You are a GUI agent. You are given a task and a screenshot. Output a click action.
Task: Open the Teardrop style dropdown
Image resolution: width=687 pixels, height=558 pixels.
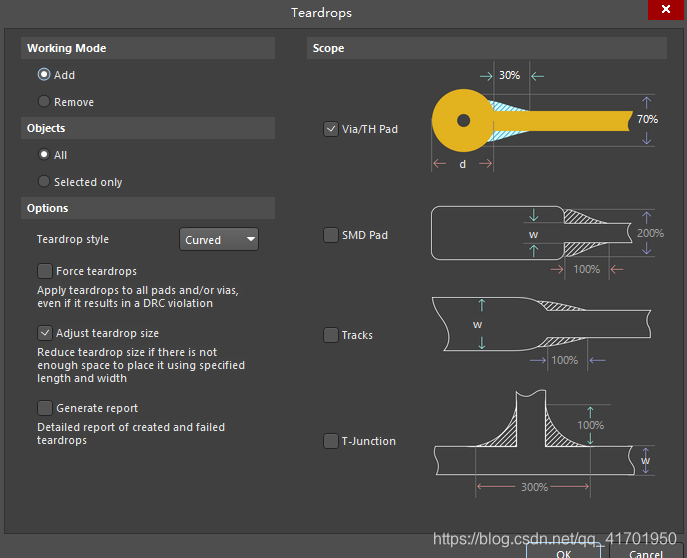(219, 240)
